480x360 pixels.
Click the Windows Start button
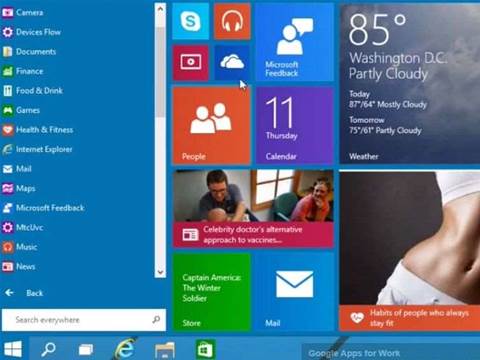[13, 349]
